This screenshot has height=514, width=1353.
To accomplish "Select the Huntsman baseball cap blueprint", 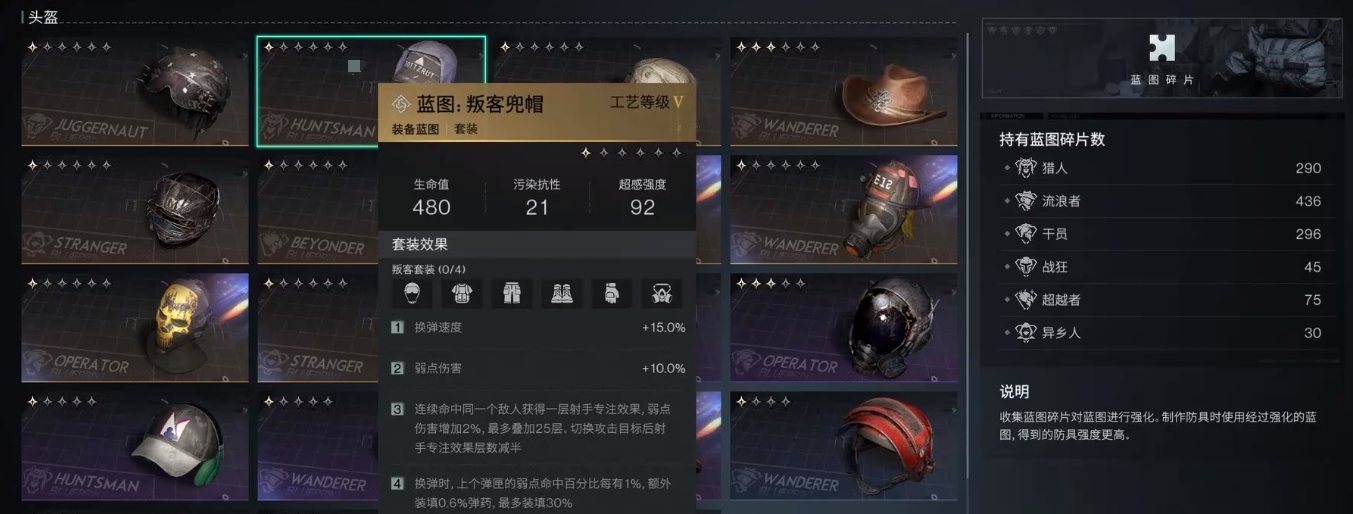I will (x=135, y=446).
